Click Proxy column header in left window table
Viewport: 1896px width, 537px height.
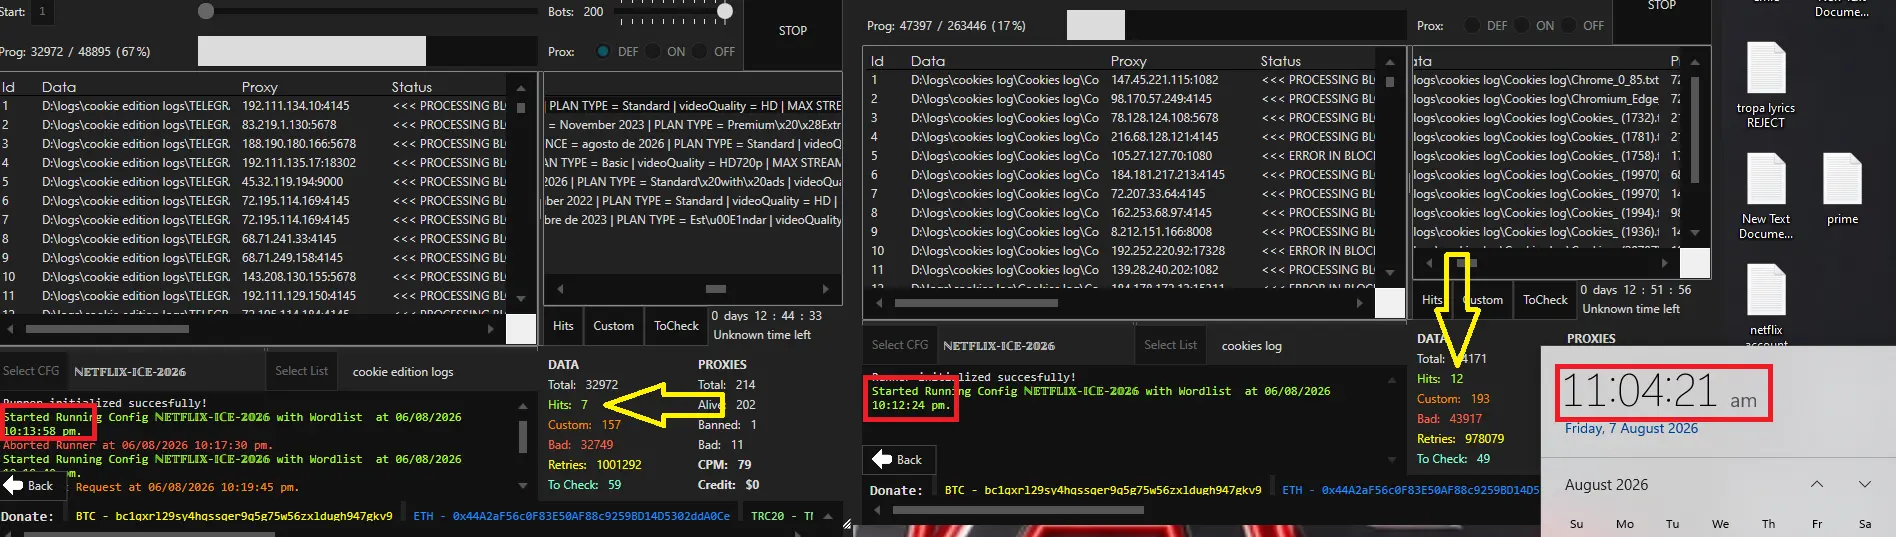[x=259, y=87]
